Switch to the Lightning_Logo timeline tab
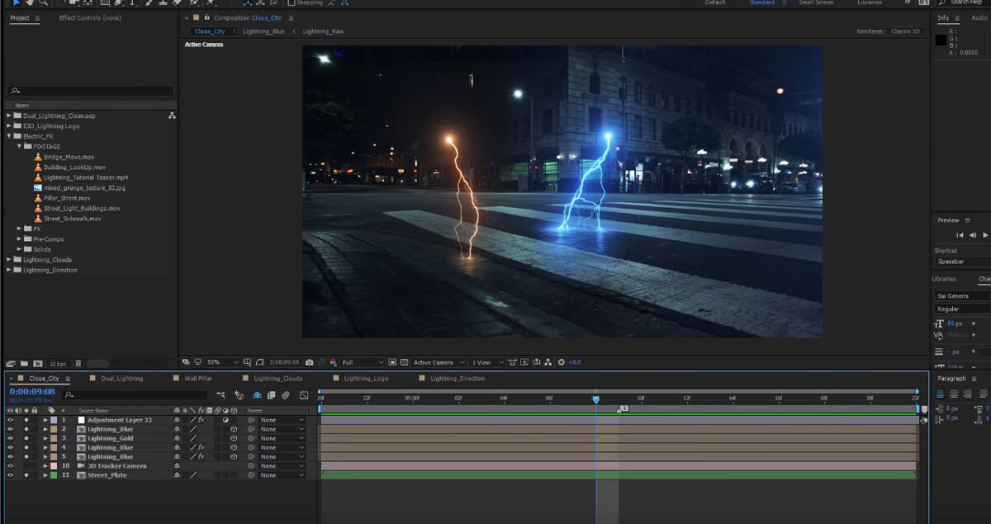 coord(366,378)
